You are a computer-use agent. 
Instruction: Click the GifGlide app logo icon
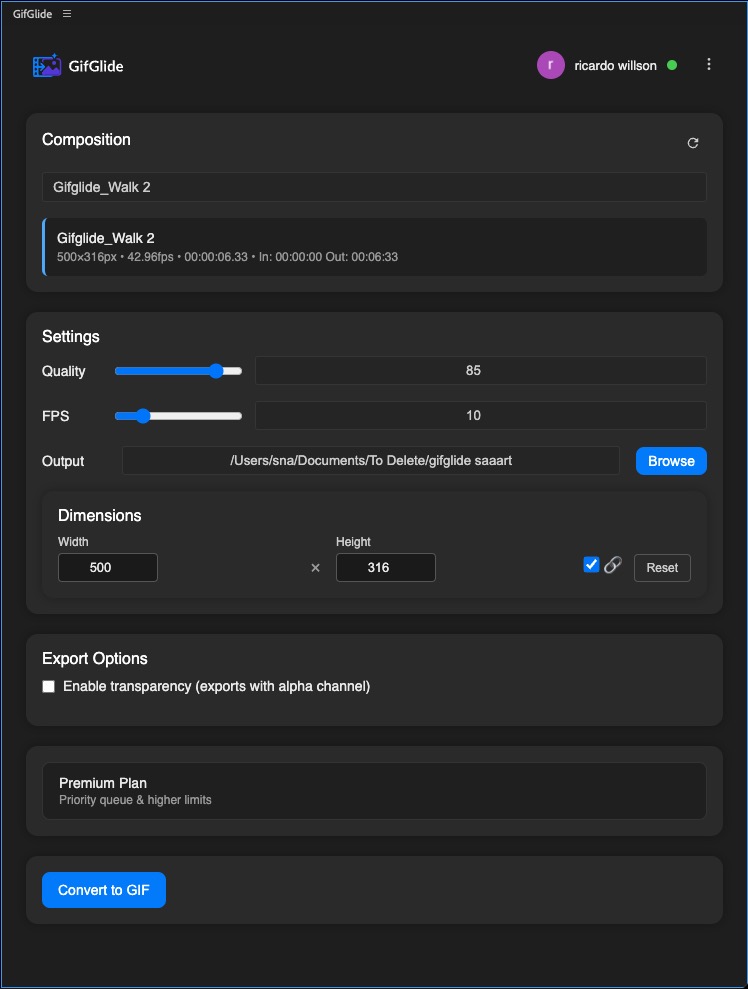point(45,65)
